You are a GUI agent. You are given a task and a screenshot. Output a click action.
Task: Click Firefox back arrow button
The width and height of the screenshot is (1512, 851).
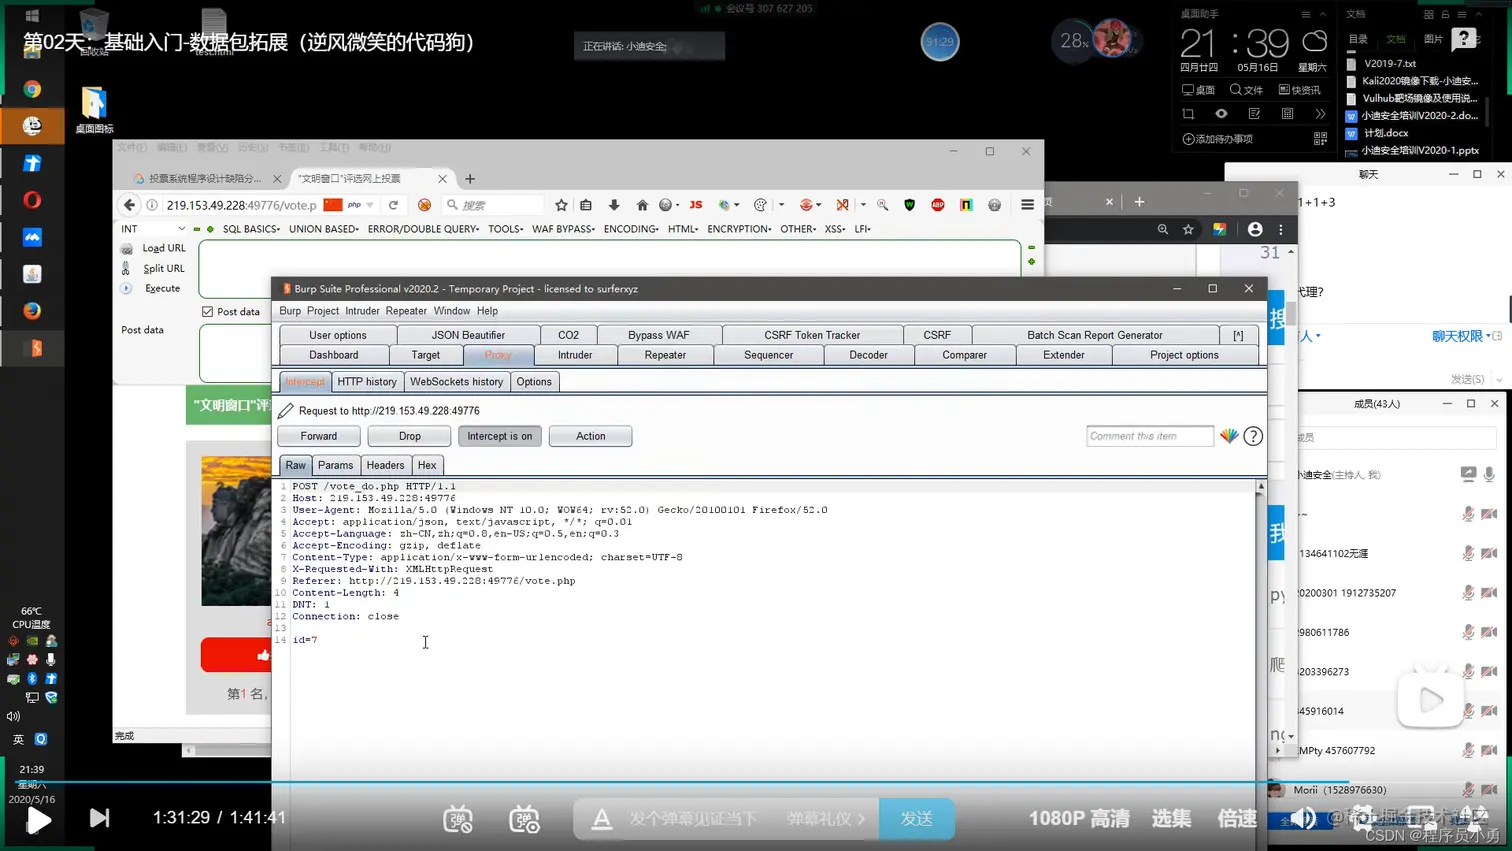[x=129, y=205]
